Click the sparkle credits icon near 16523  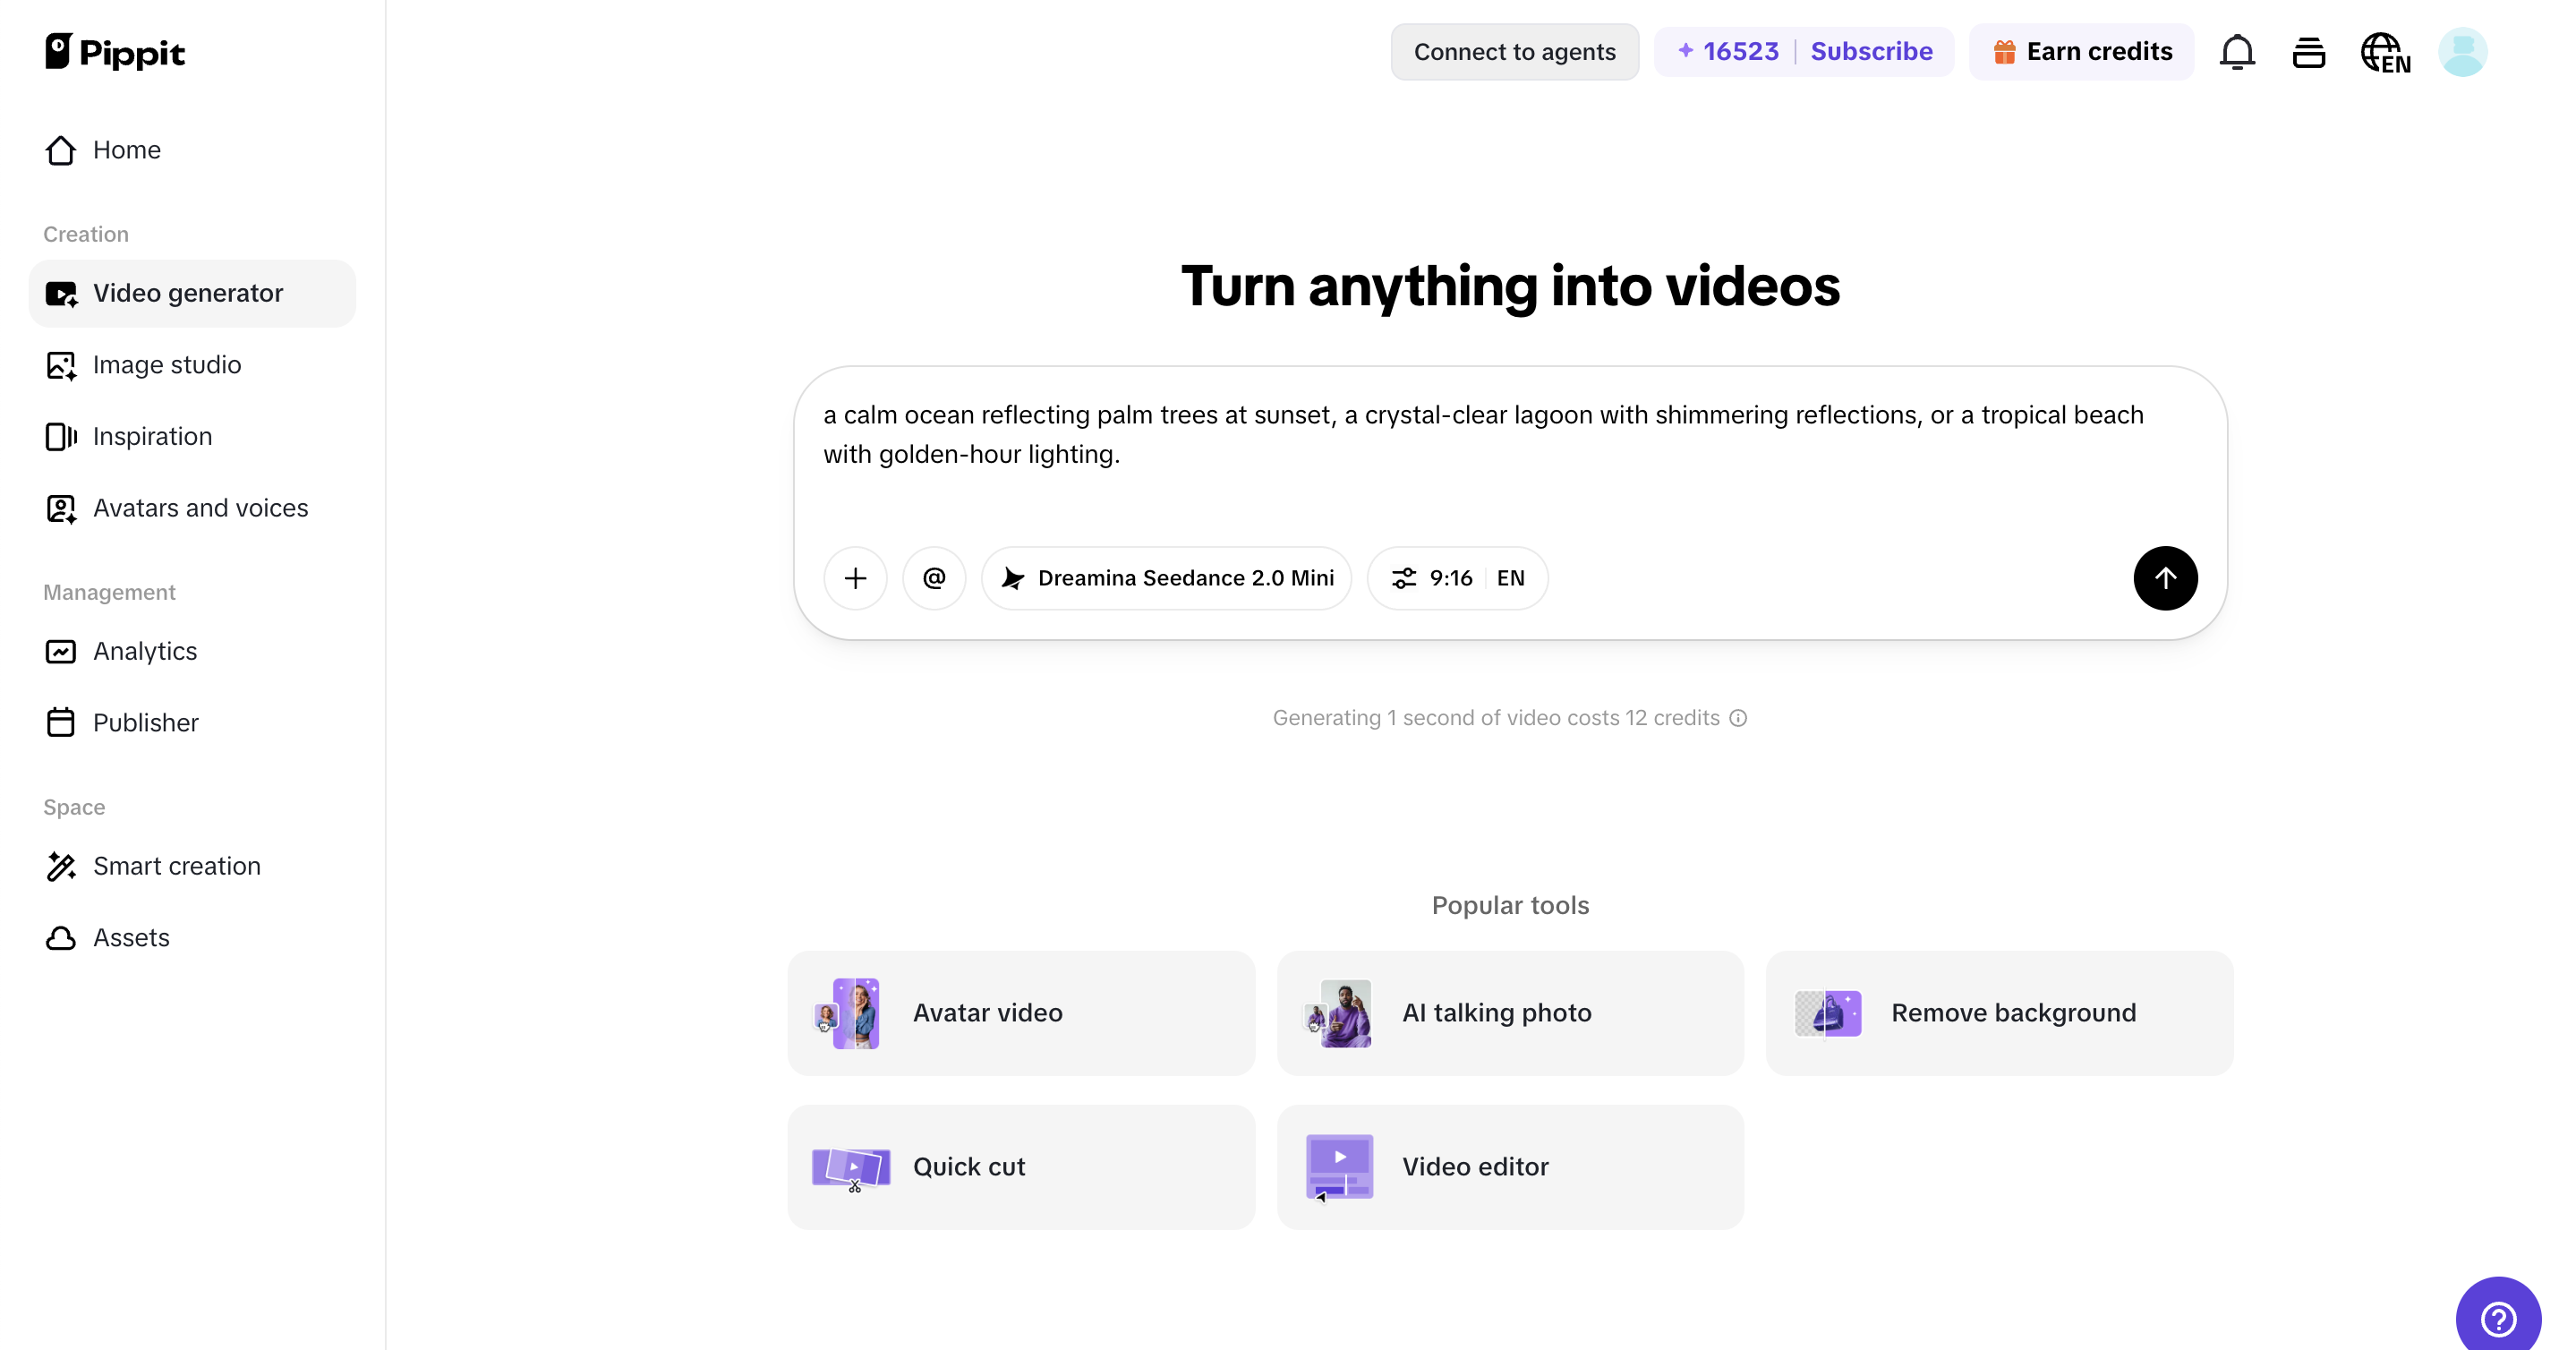[x=1686, y=51]
